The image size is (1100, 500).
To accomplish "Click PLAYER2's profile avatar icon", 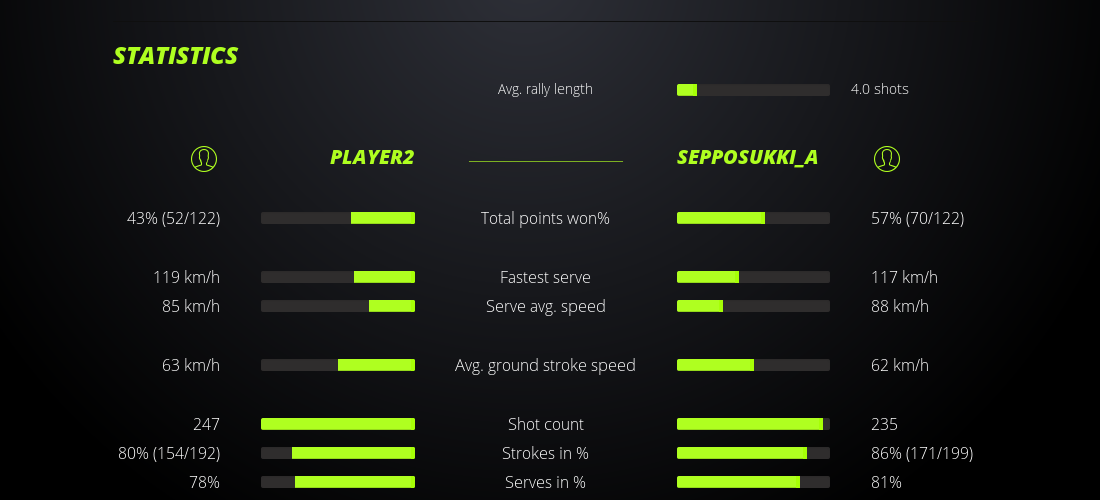I will 203,158.
